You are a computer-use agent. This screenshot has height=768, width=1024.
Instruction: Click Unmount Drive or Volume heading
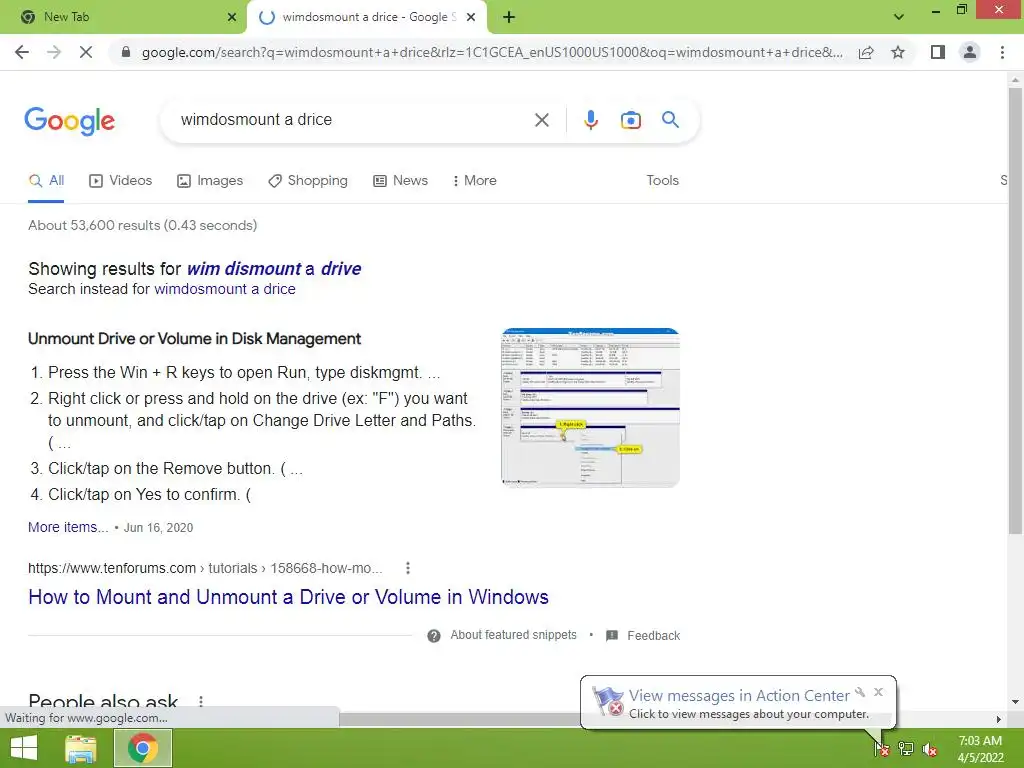click(x=194, y=339)
